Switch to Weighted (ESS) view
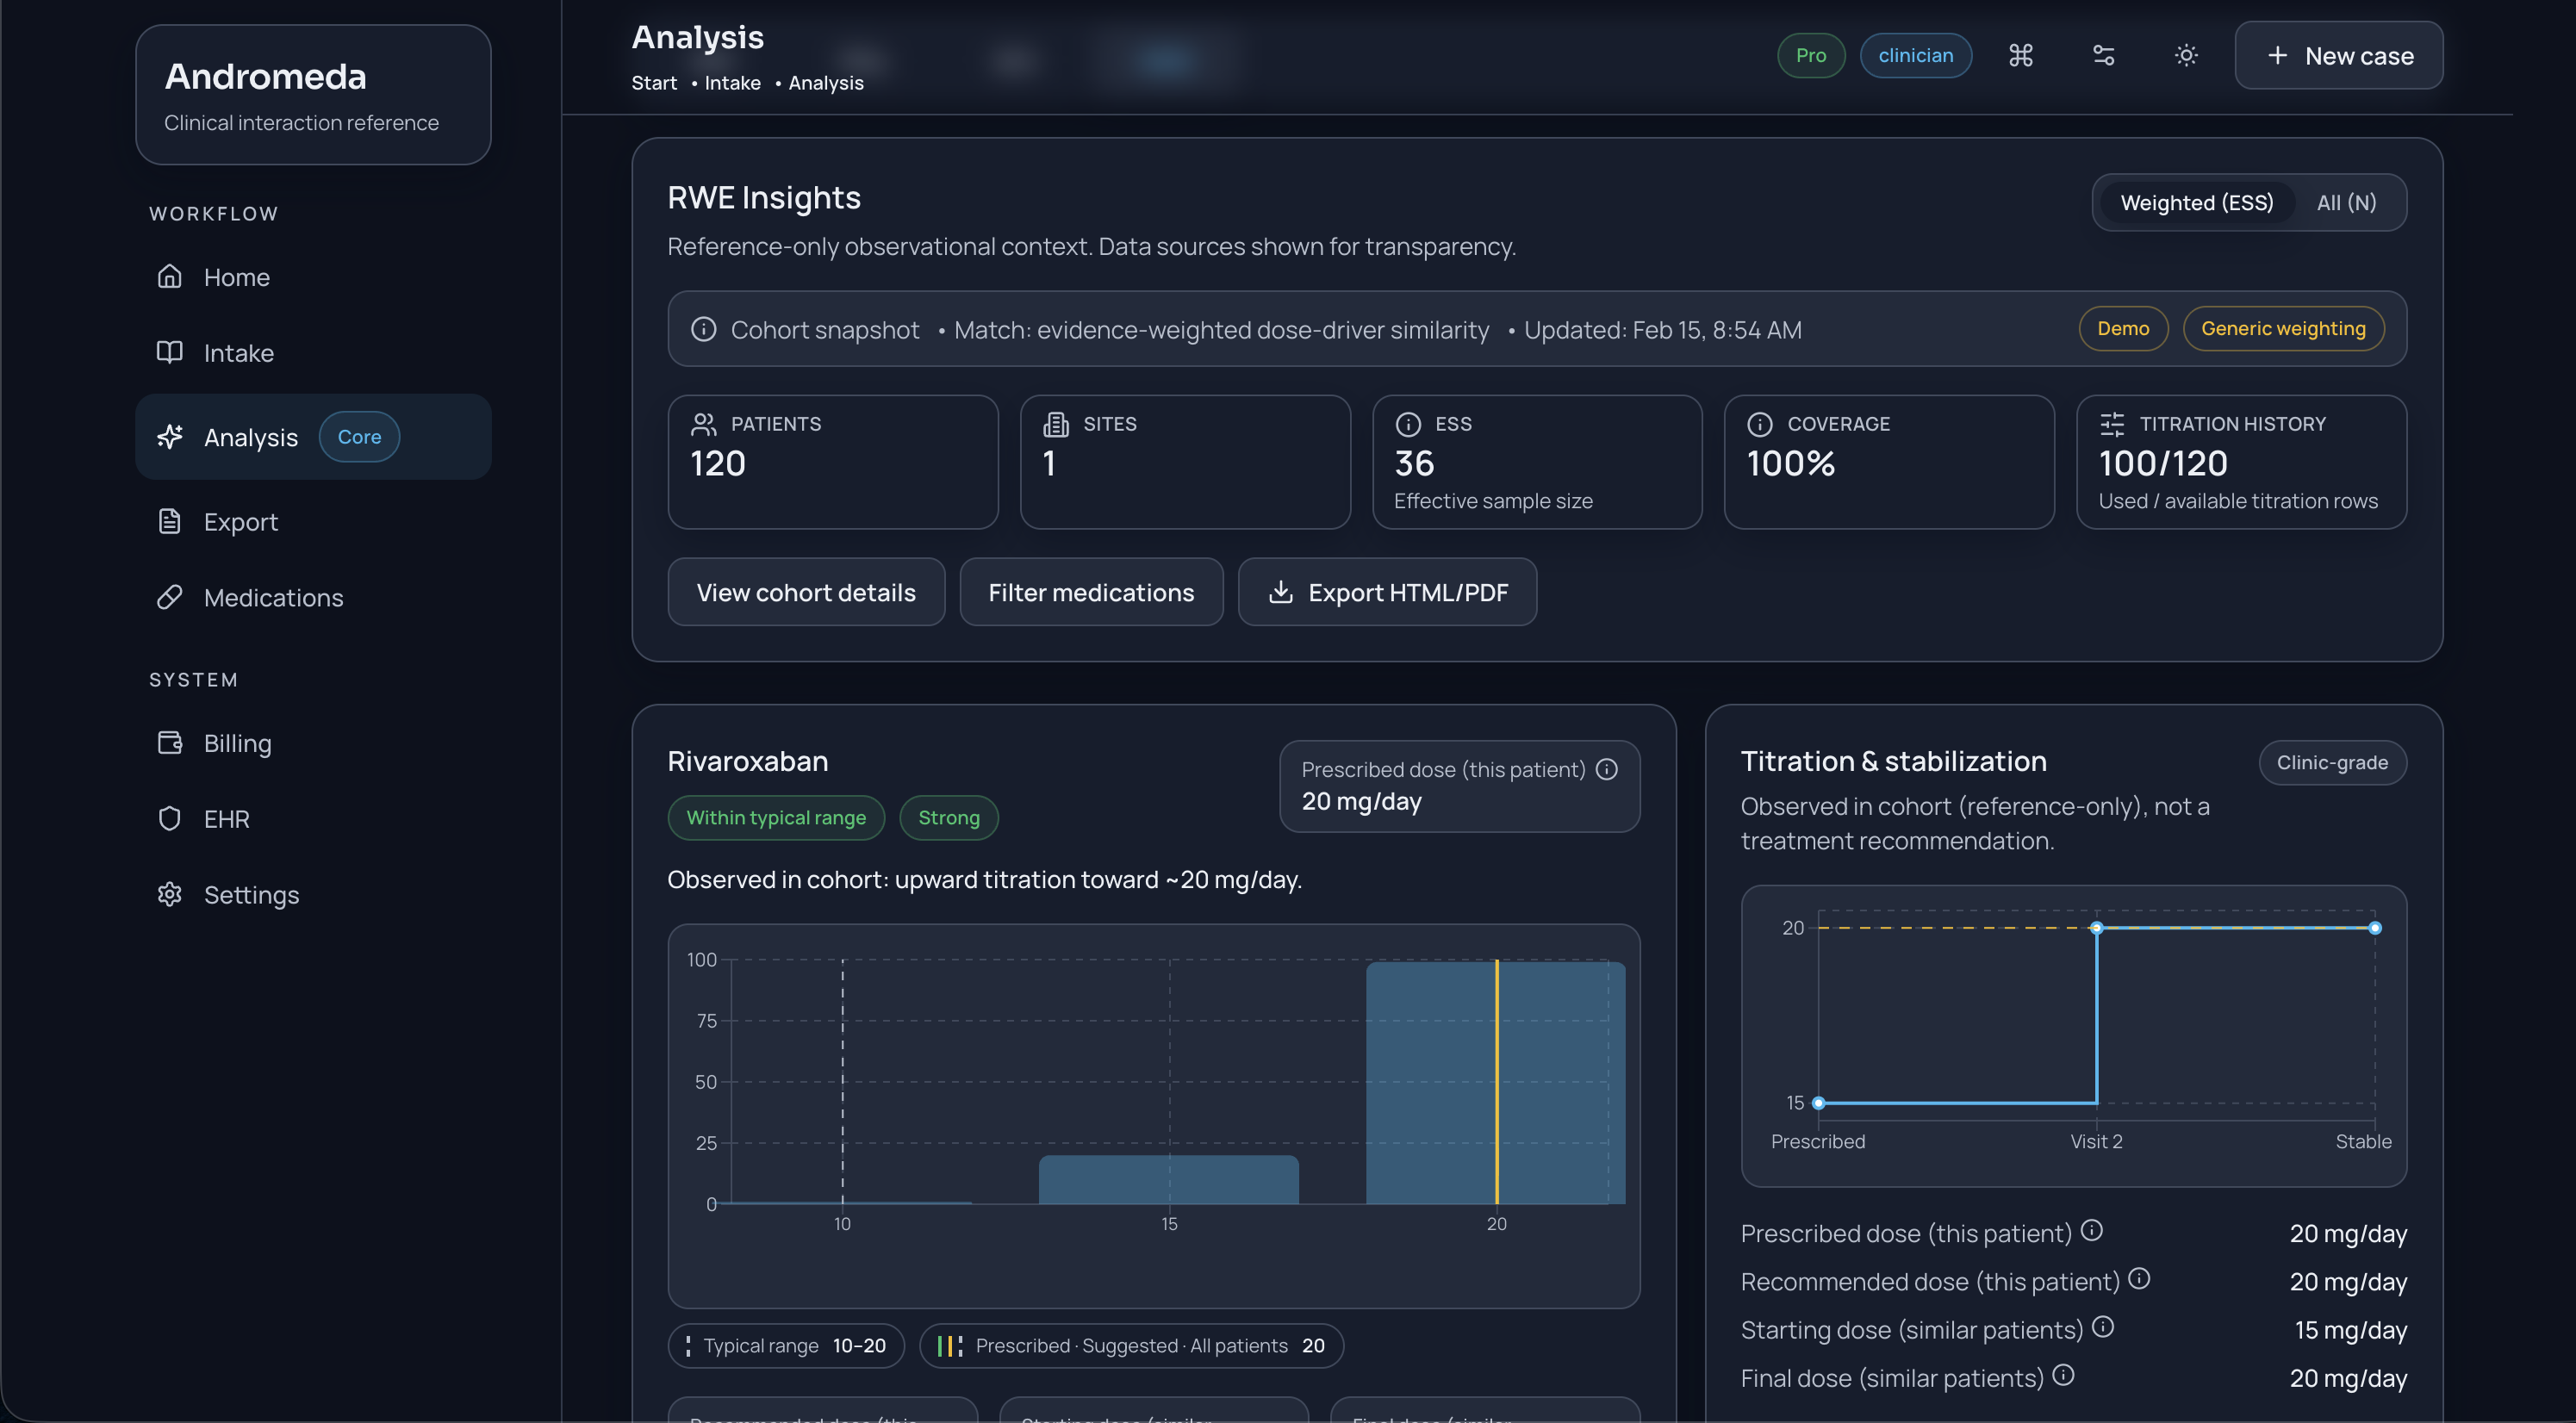 tap(2196, 203)
